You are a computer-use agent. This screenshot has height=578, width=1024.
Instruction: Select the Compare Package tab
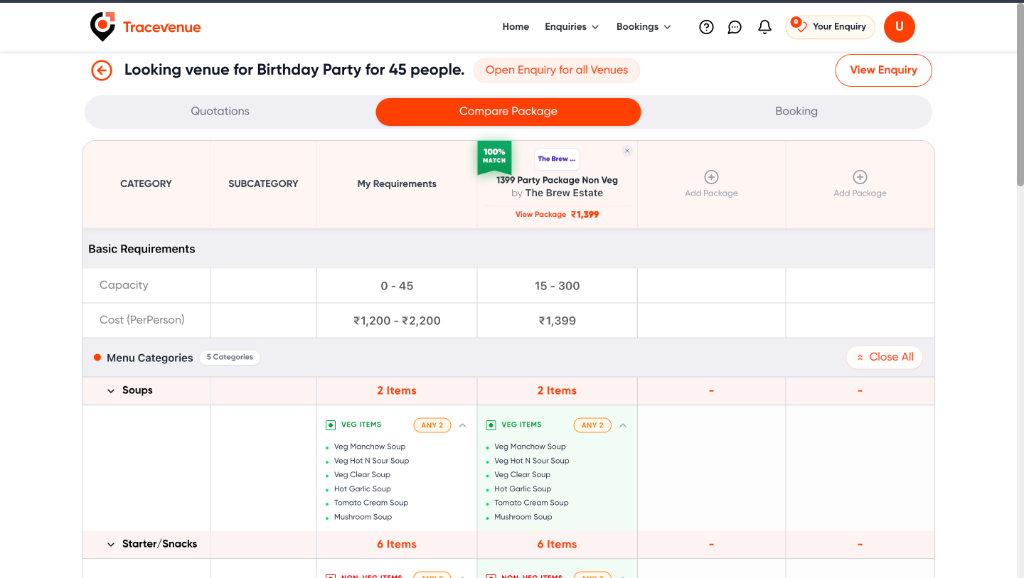pyautogui.click(x=508, y=112)
